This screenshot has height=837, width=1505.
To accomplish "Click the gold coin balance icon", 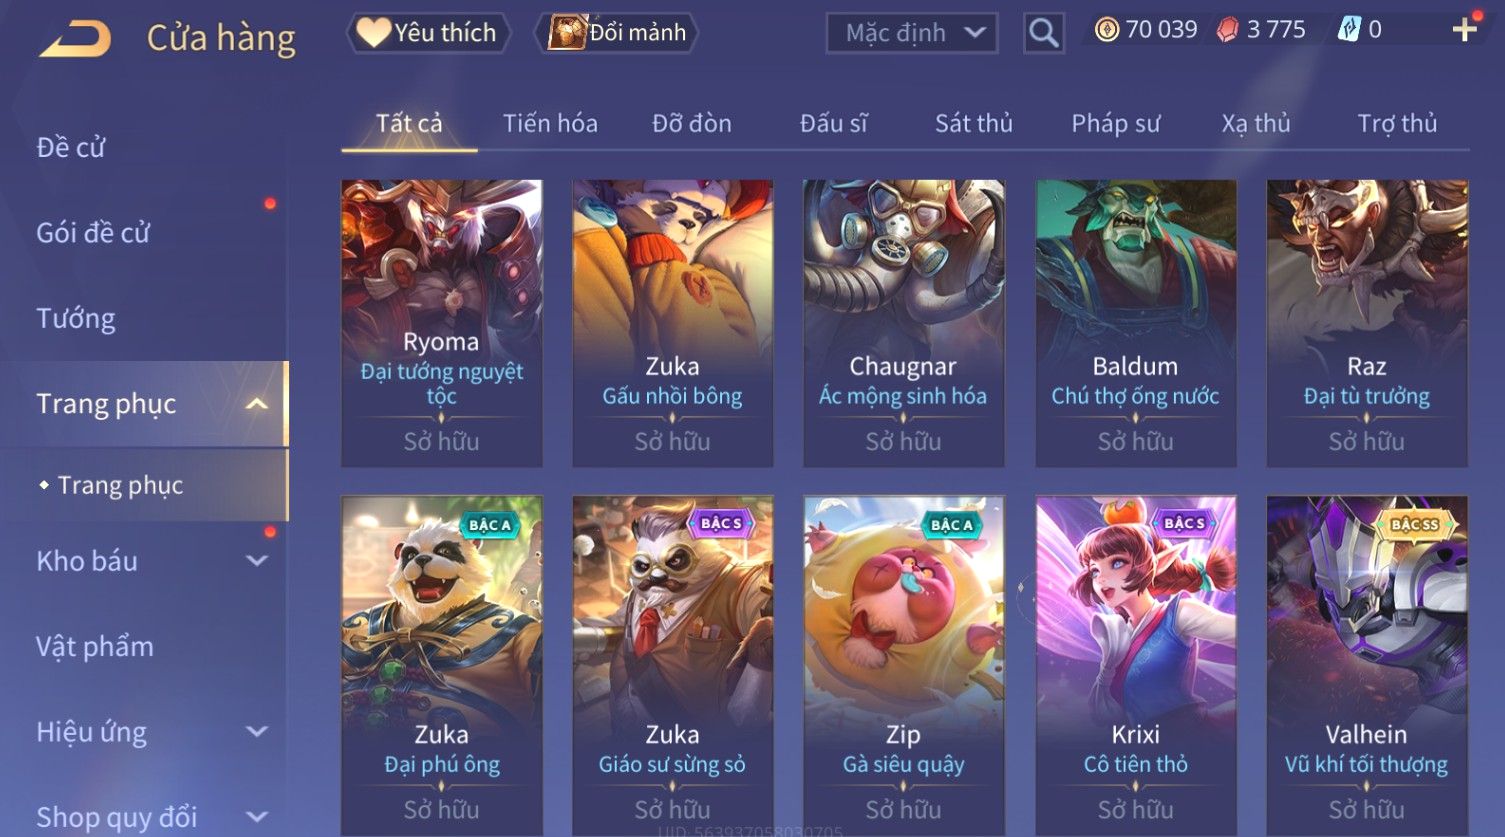I will point(1106,30).
